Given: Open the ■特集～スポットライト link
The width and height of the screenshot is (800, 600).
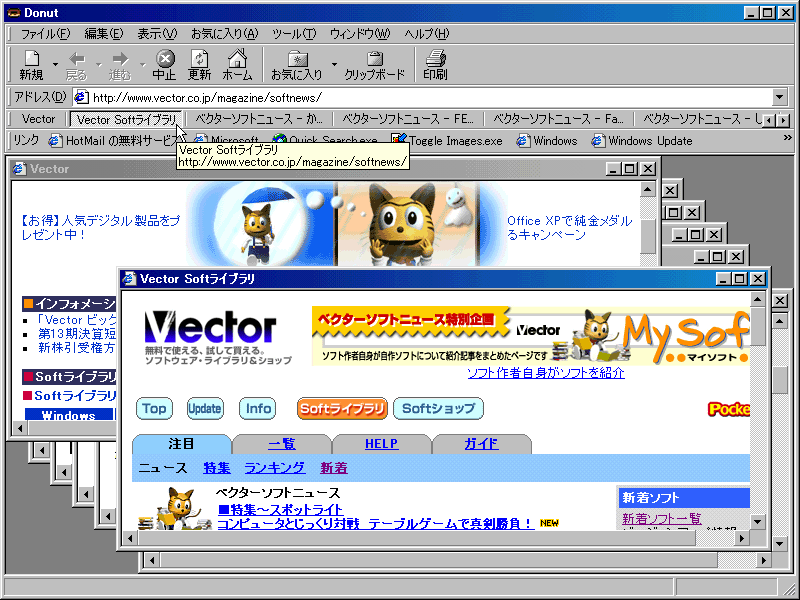Looking at the screenshot, I should (x=280, y=509).
